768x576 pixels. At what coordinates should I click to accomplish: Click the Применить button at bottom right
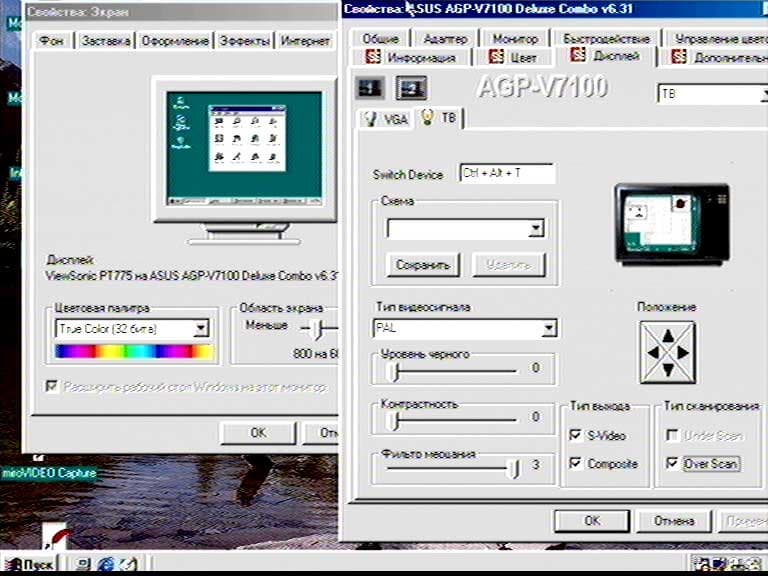pos(743,521)
